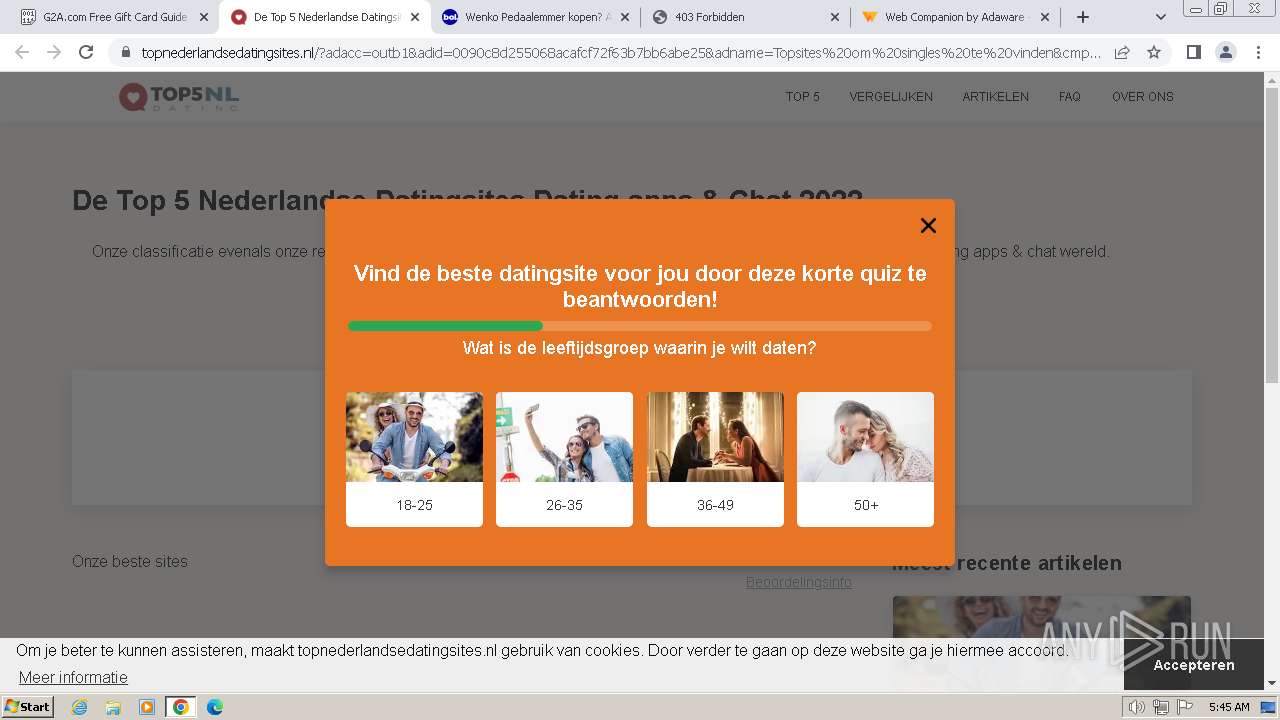Go to the ARTIKELEN menu item
This screenshot has width=1280, height=720.
[995, 97]
